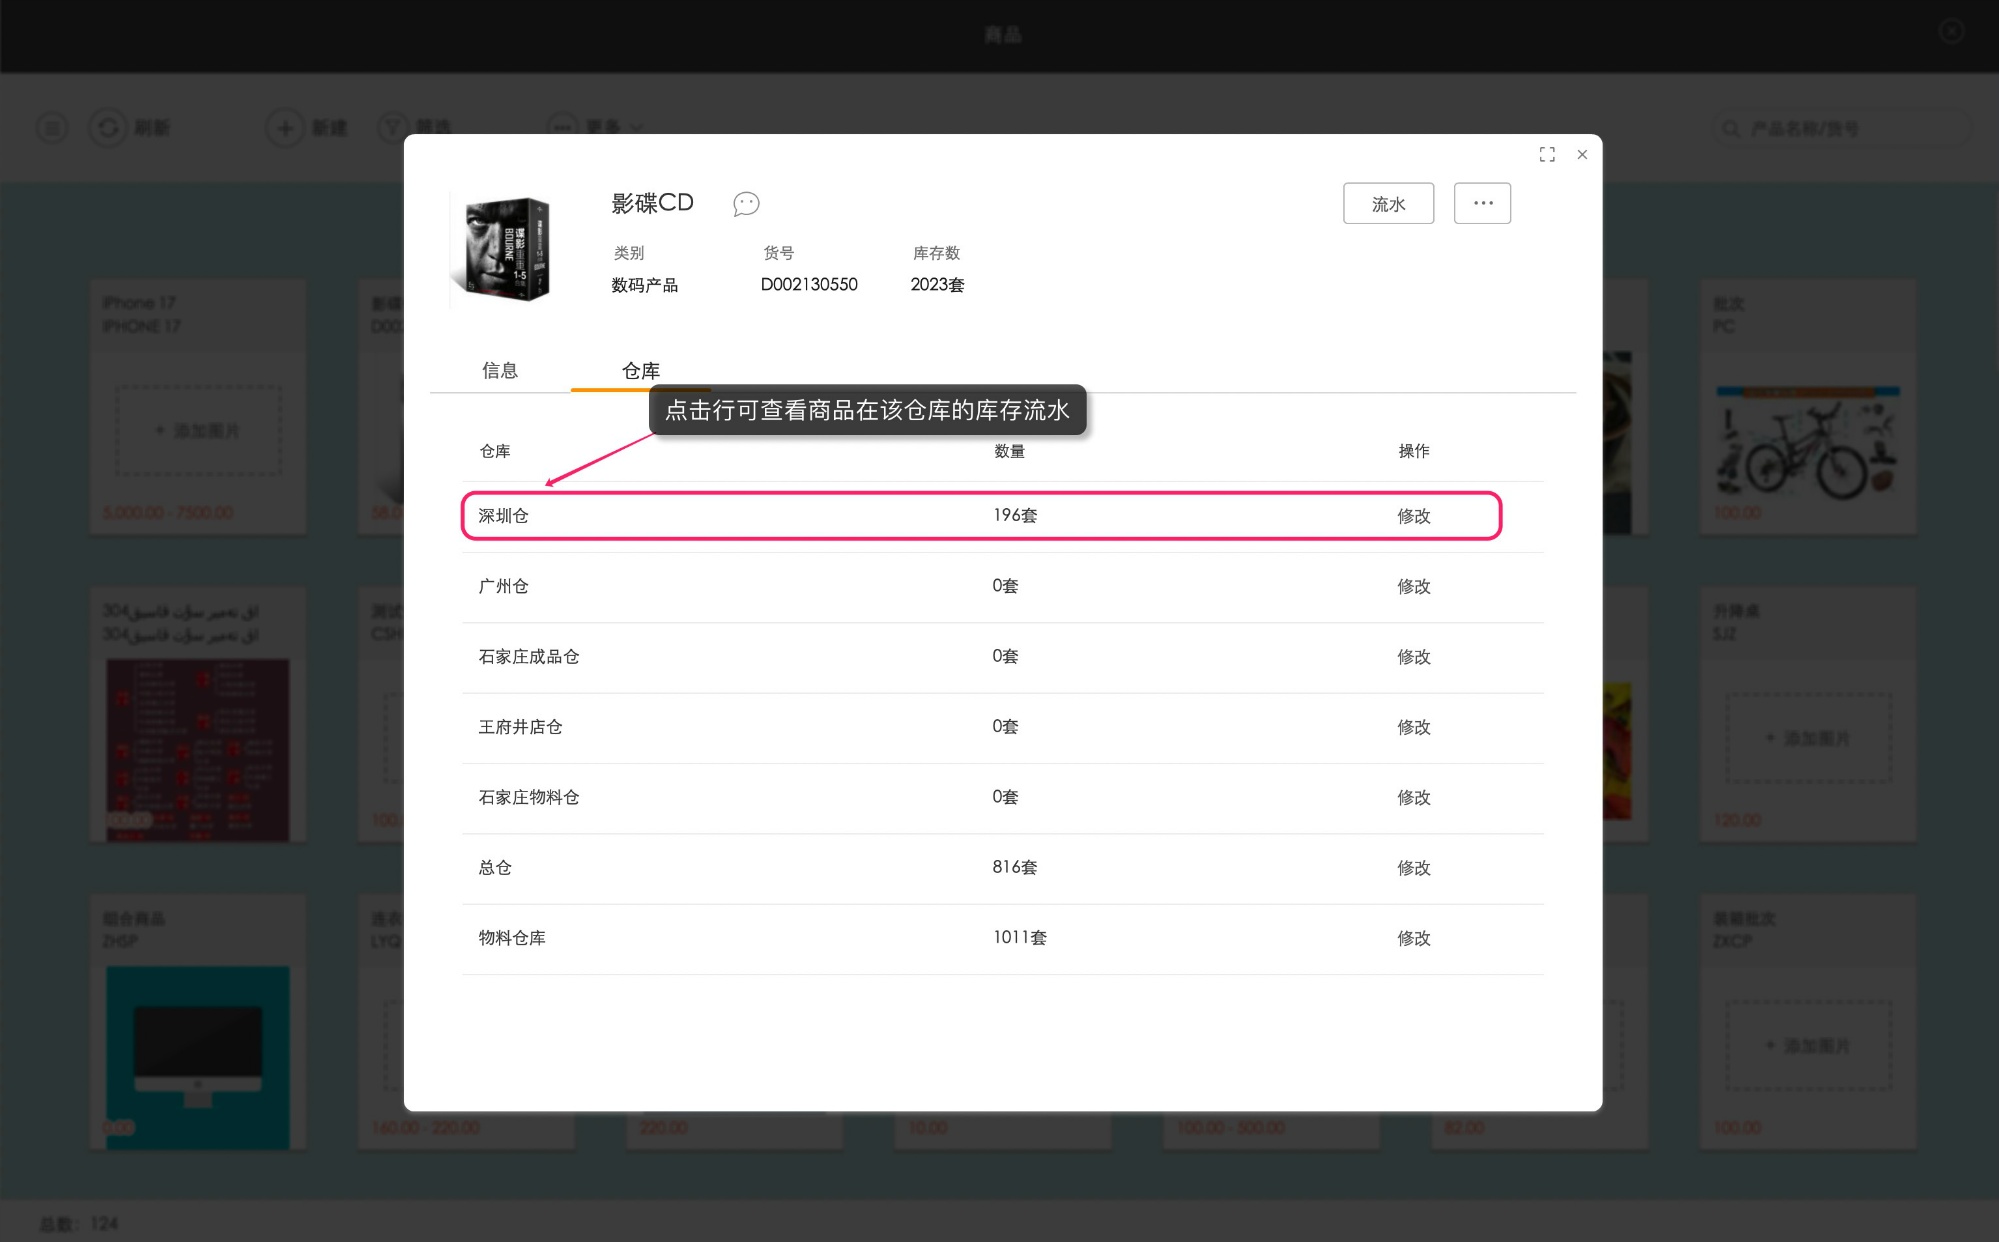Click the circular close icon on the dark header
Viewport: 1999px width, 1242px height.
tap(1950, 31)
